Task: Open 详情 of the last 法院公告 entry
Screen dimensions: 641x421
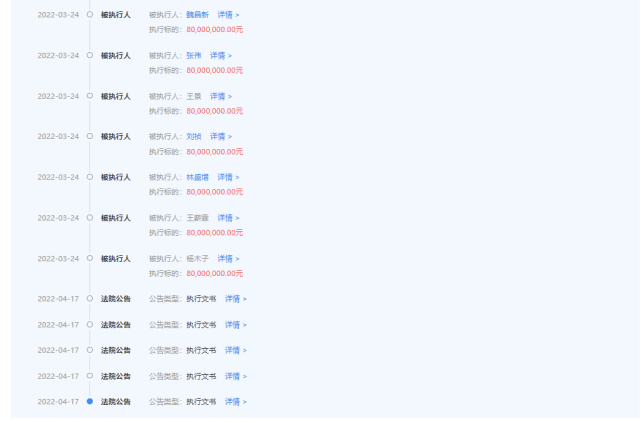Action: pos(235,401)
